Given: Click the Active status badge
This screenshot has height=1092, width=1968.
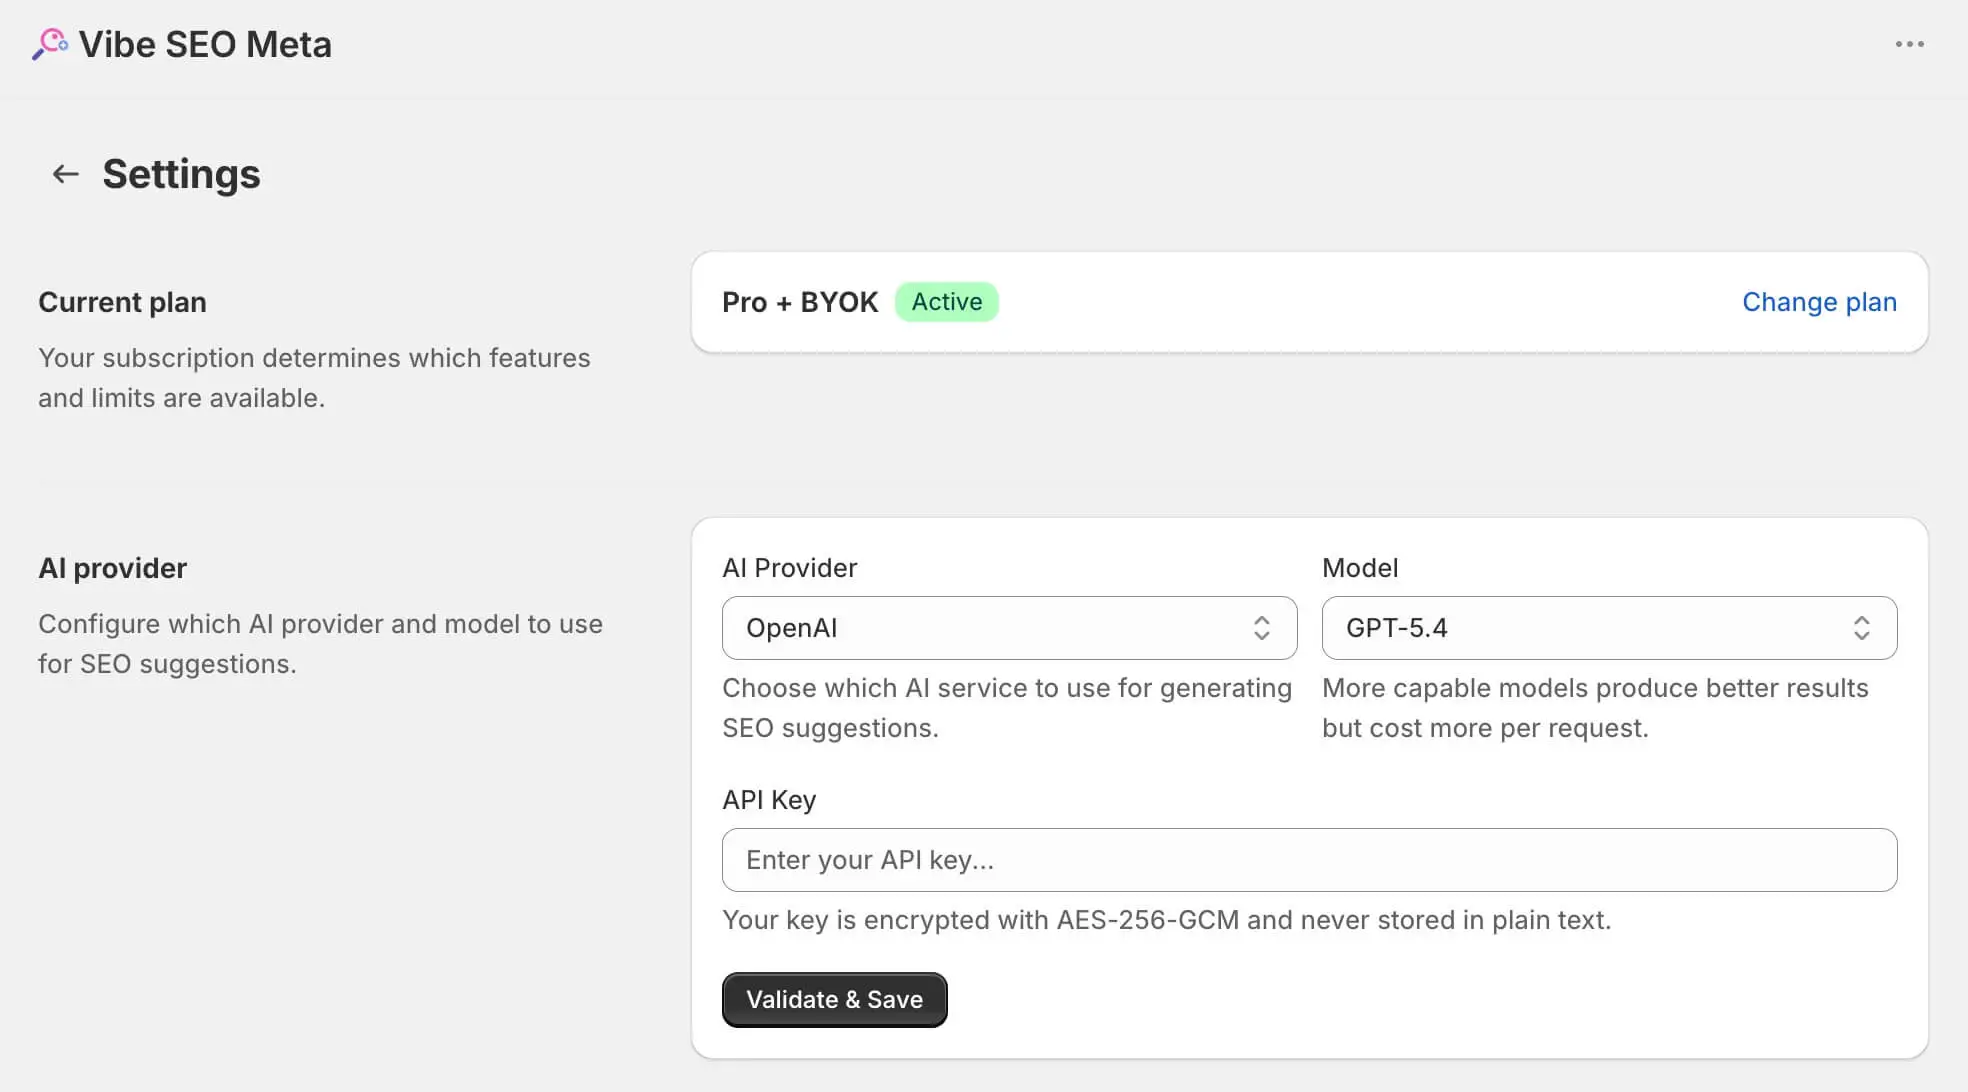Looking at the screenshot, I should [946, 301].
